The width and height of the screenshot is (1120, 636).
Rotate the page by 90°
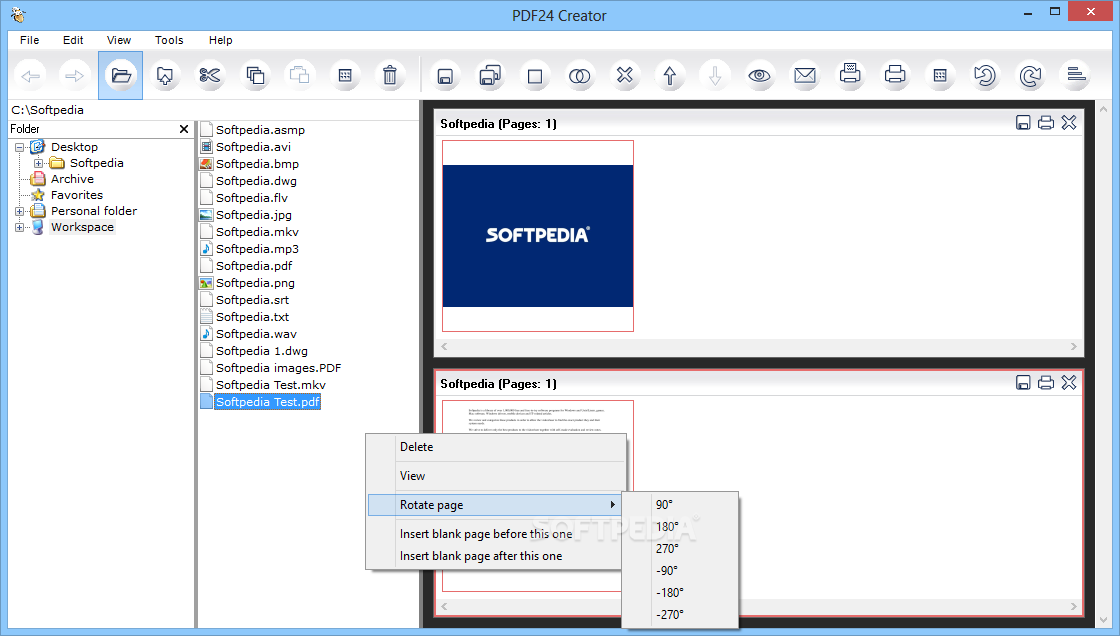[x=680, y=505]
